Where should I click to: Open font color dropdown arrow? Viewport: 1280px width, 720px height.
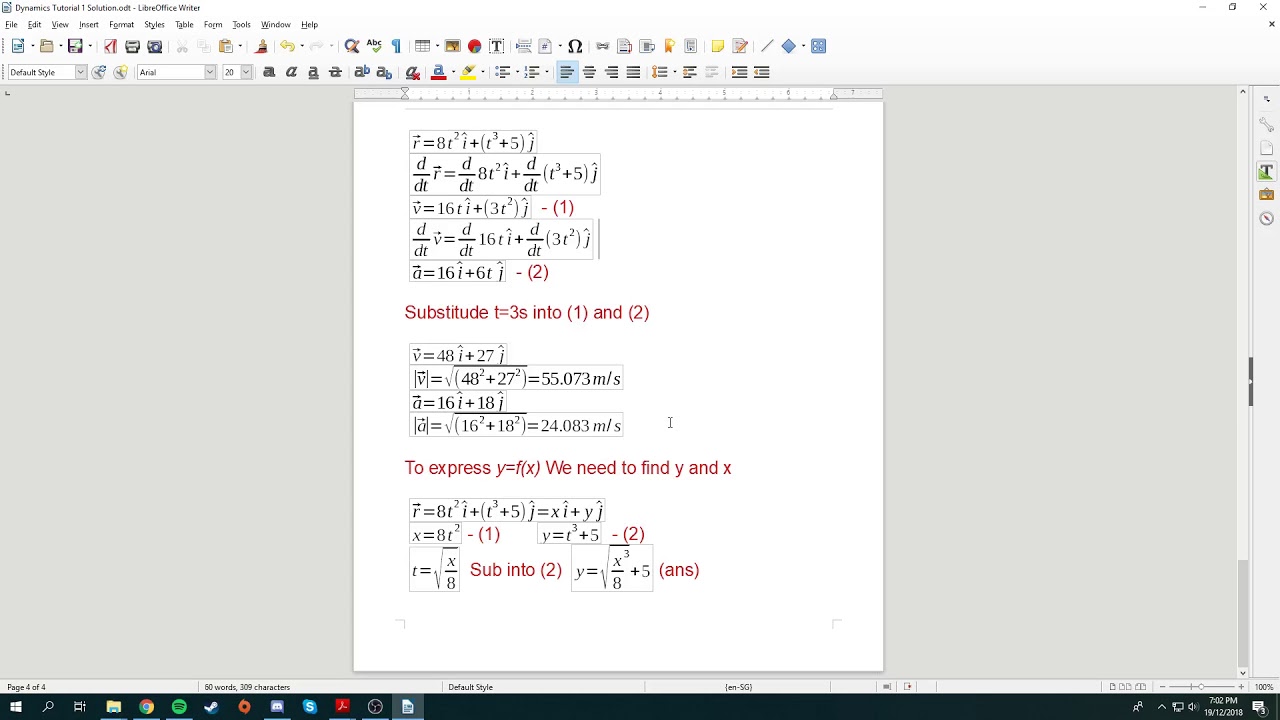click(x=452, y=72)
